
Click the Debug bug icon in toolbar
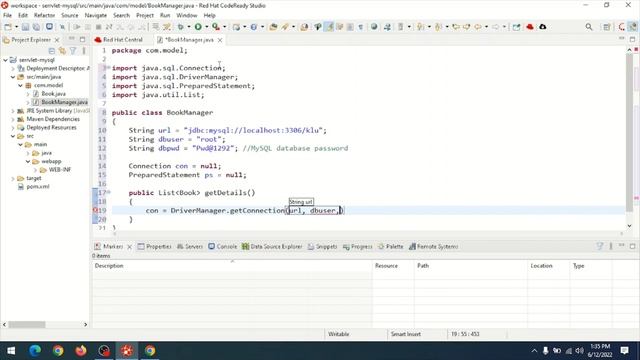coord(180,27)
